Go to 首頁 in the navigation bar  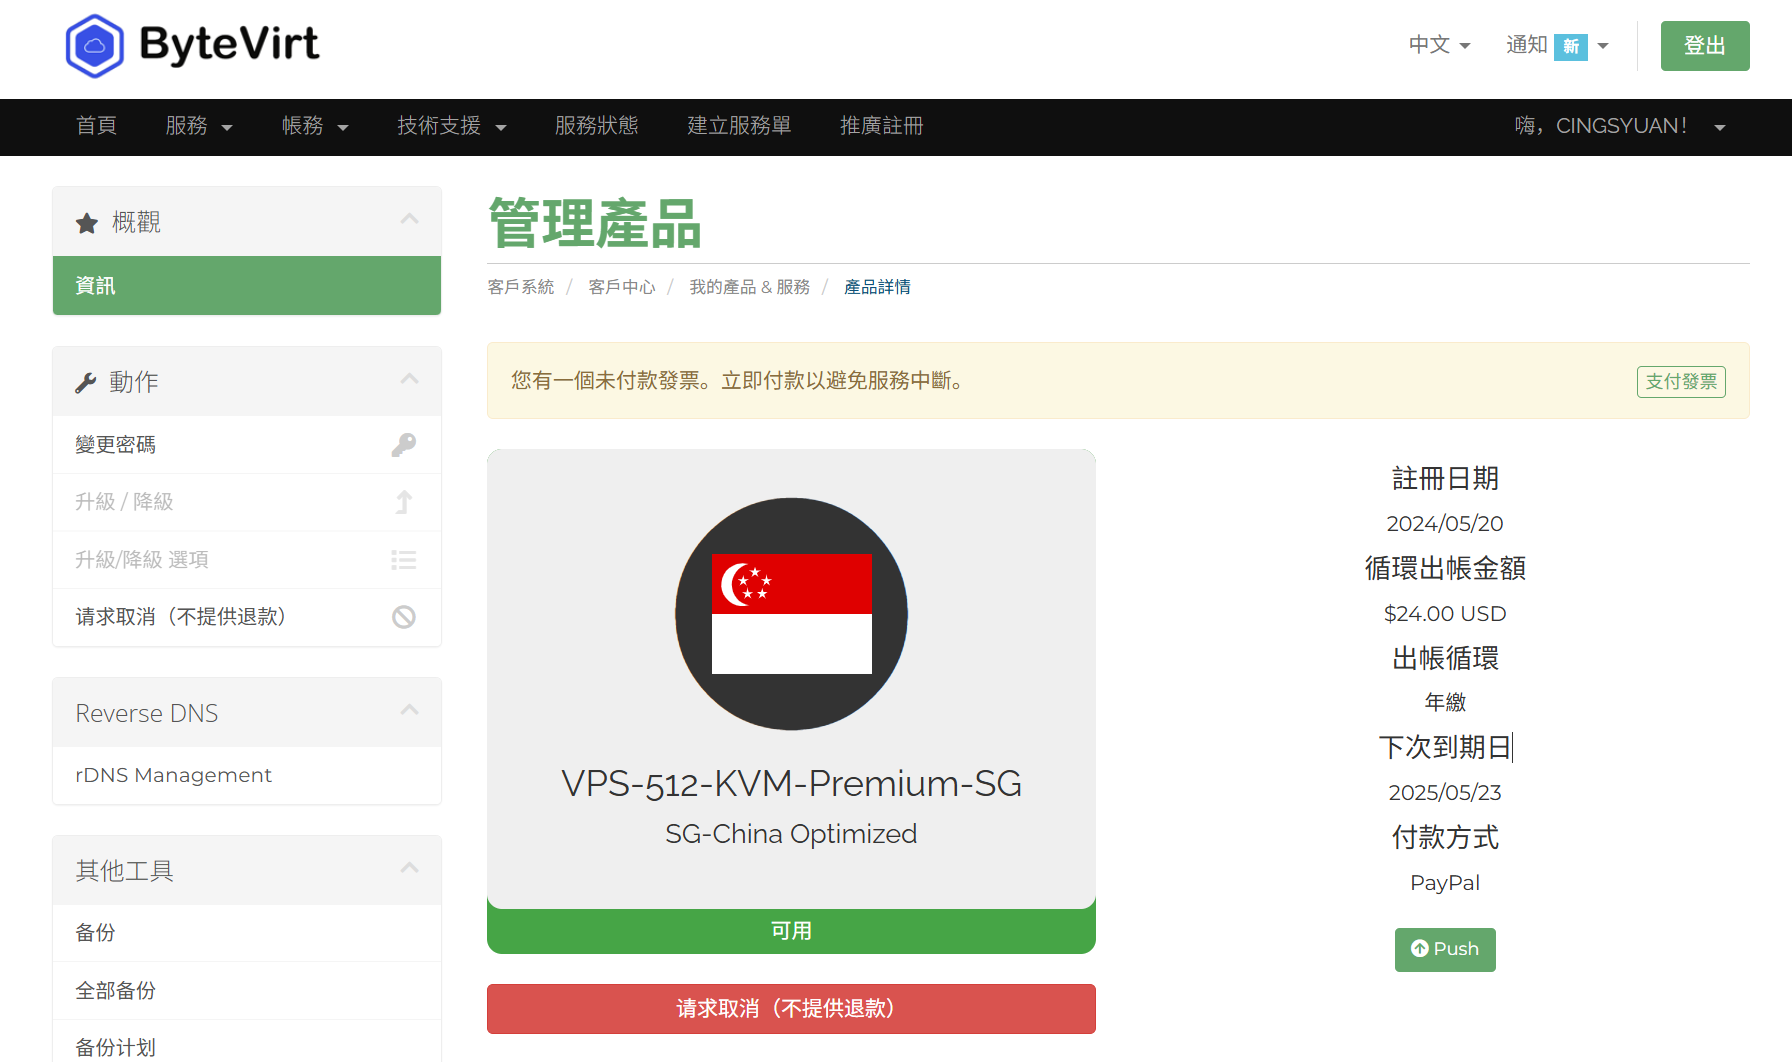(97, 126)
